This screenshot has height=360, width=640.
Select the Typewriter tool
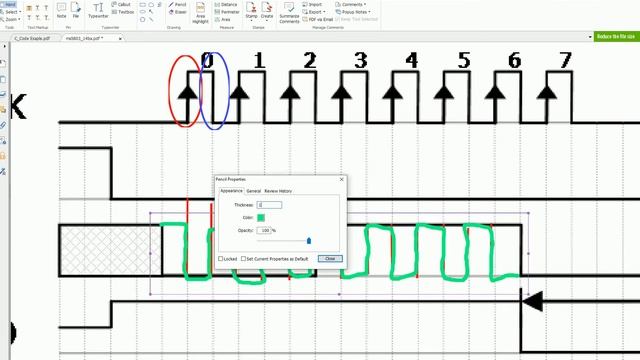[98, 10]
